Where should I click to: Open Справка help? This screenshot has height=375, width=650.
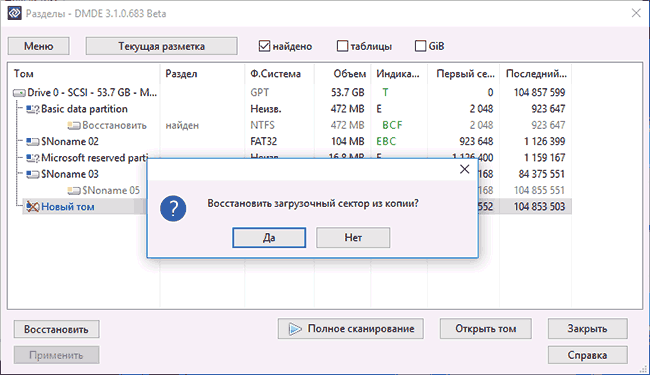point(587,355)
